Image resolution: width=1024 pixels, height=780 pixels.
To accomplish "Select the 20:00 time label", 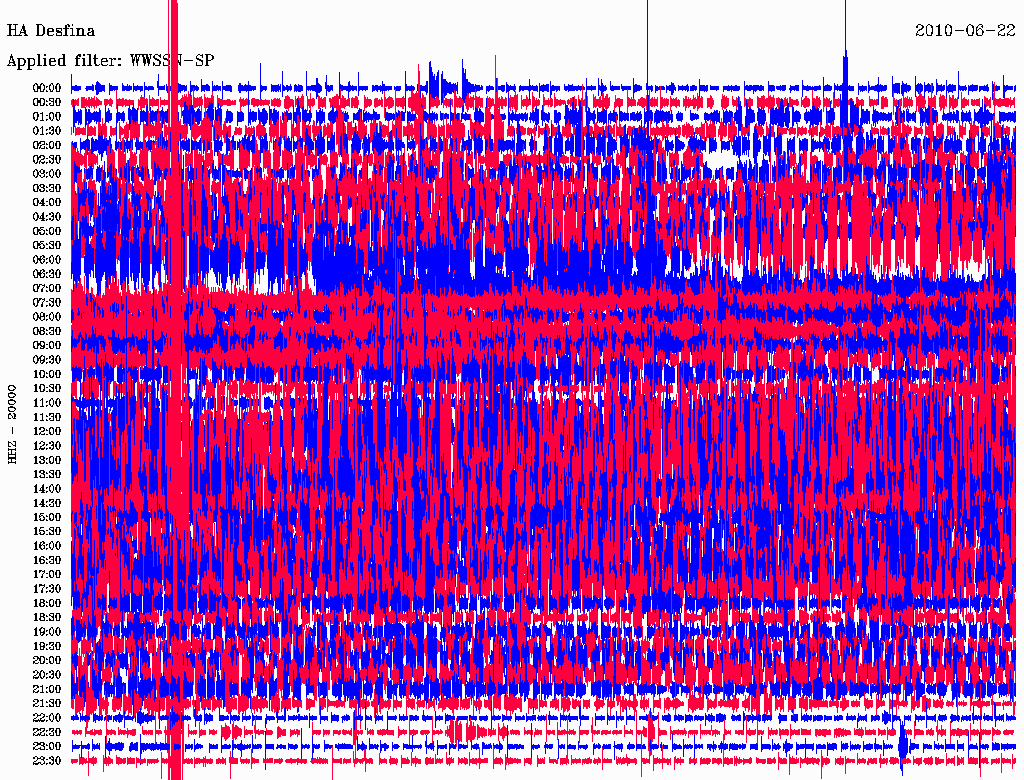I will [x=47, y=660].
